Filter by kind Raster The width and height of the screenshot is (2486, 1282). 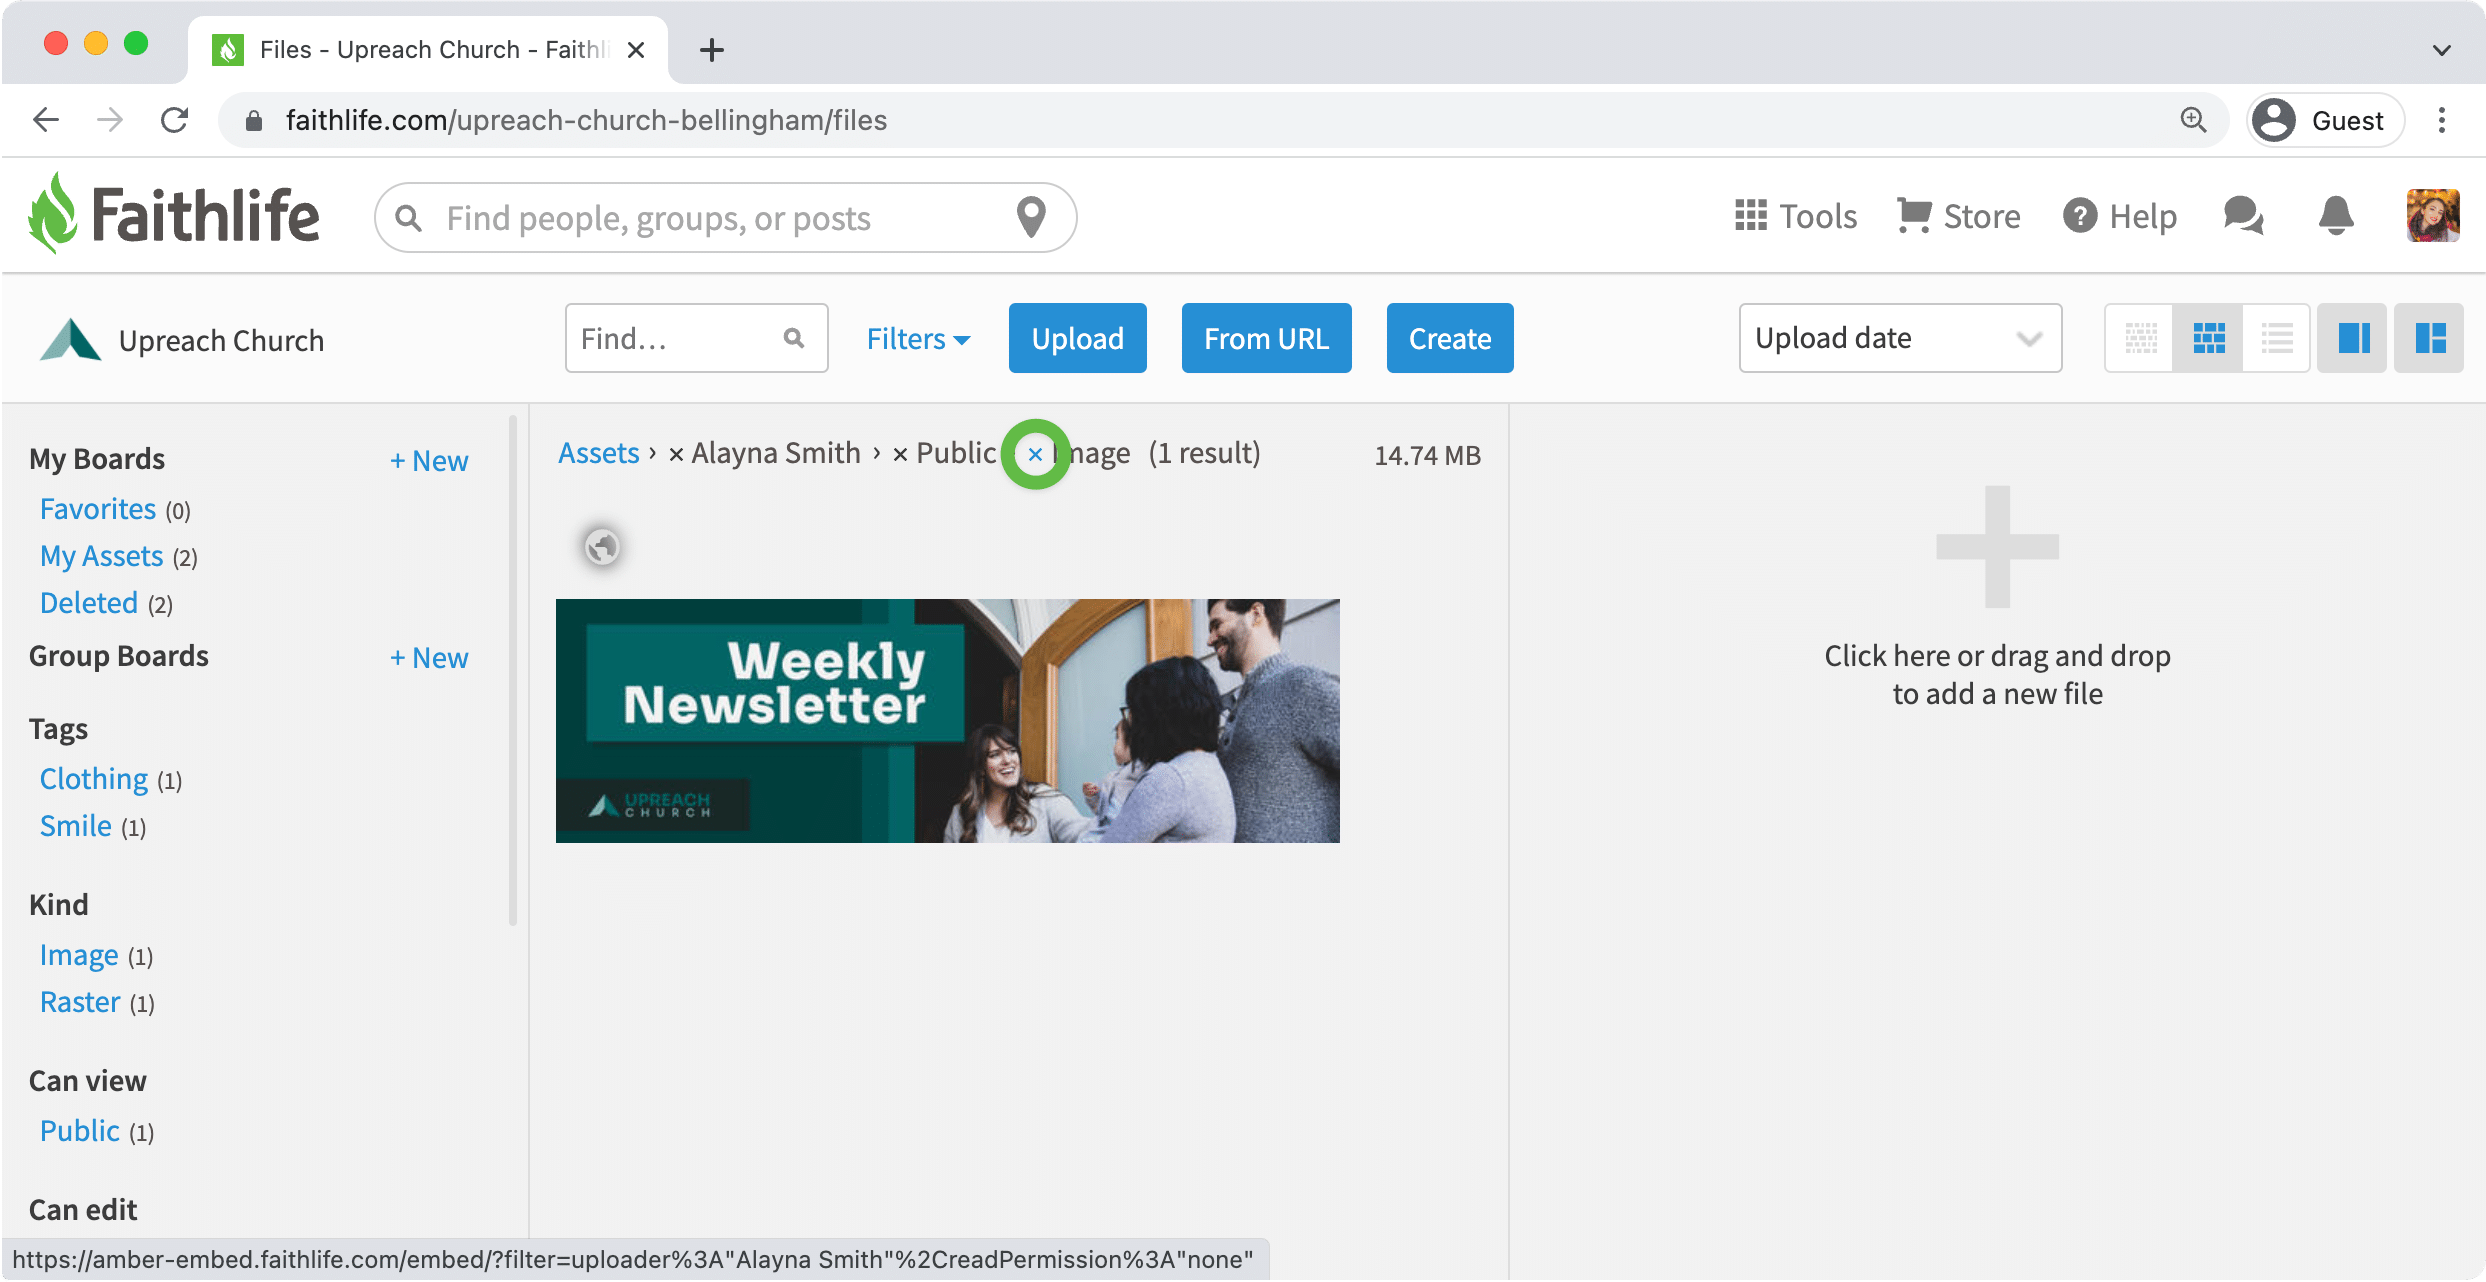pyautogui.click(x=80, y=1002)
